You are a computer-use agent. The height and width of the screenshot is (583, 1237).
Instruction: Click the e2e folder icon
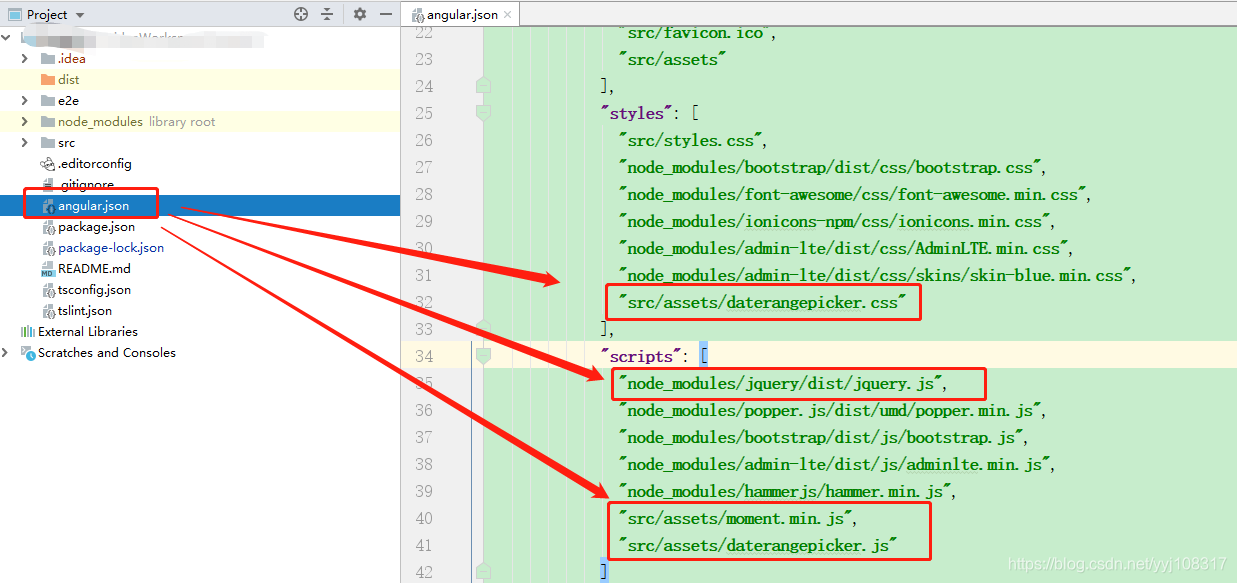[47, 100]
